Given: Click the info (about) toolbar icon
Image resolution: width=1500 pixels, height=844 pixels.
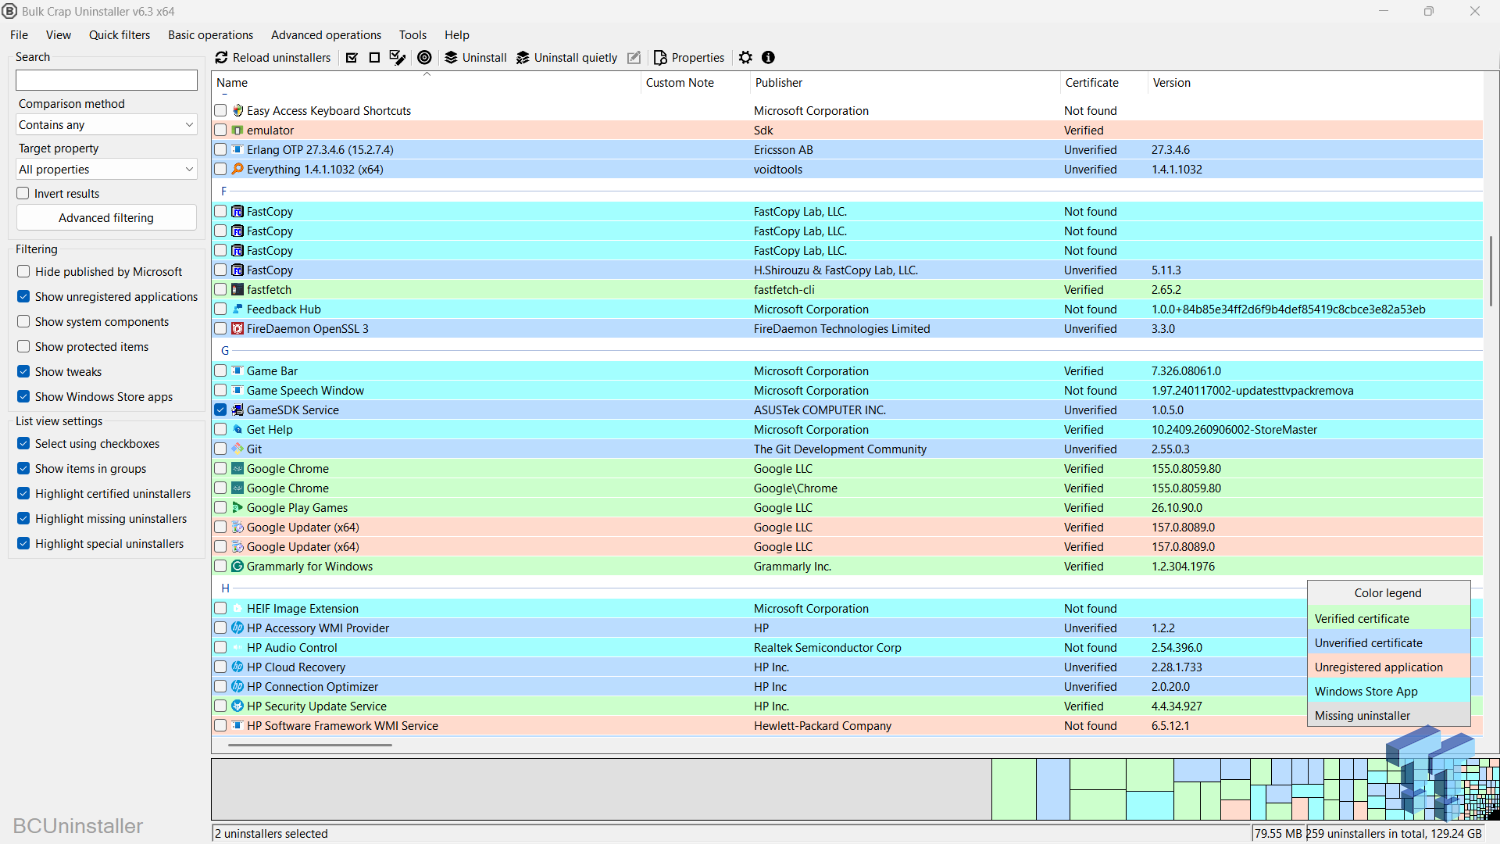Looking at the screenshot, I should click(768, 58).
